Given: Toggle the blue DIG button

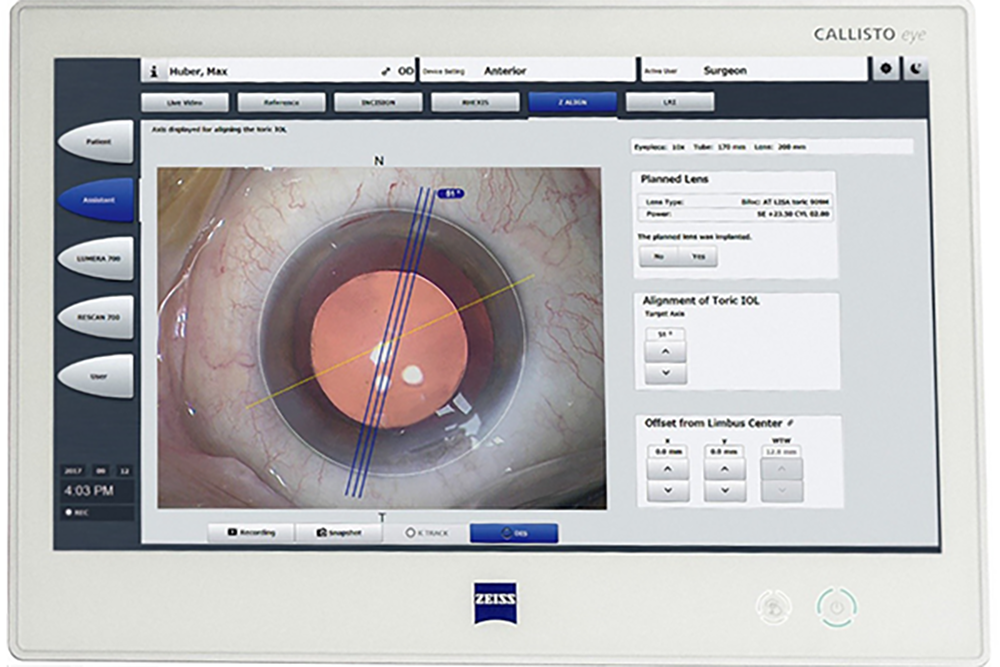Looking at the screenshot, I should pyautogui.click(x=514, y=533).
